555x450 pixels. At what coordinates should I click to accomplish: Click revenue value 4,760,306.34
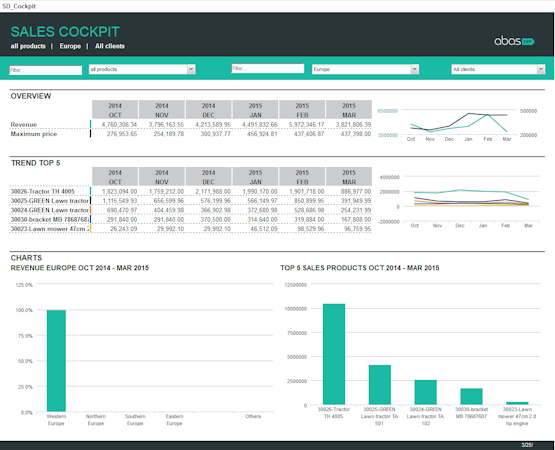click(x=119, y=125)
